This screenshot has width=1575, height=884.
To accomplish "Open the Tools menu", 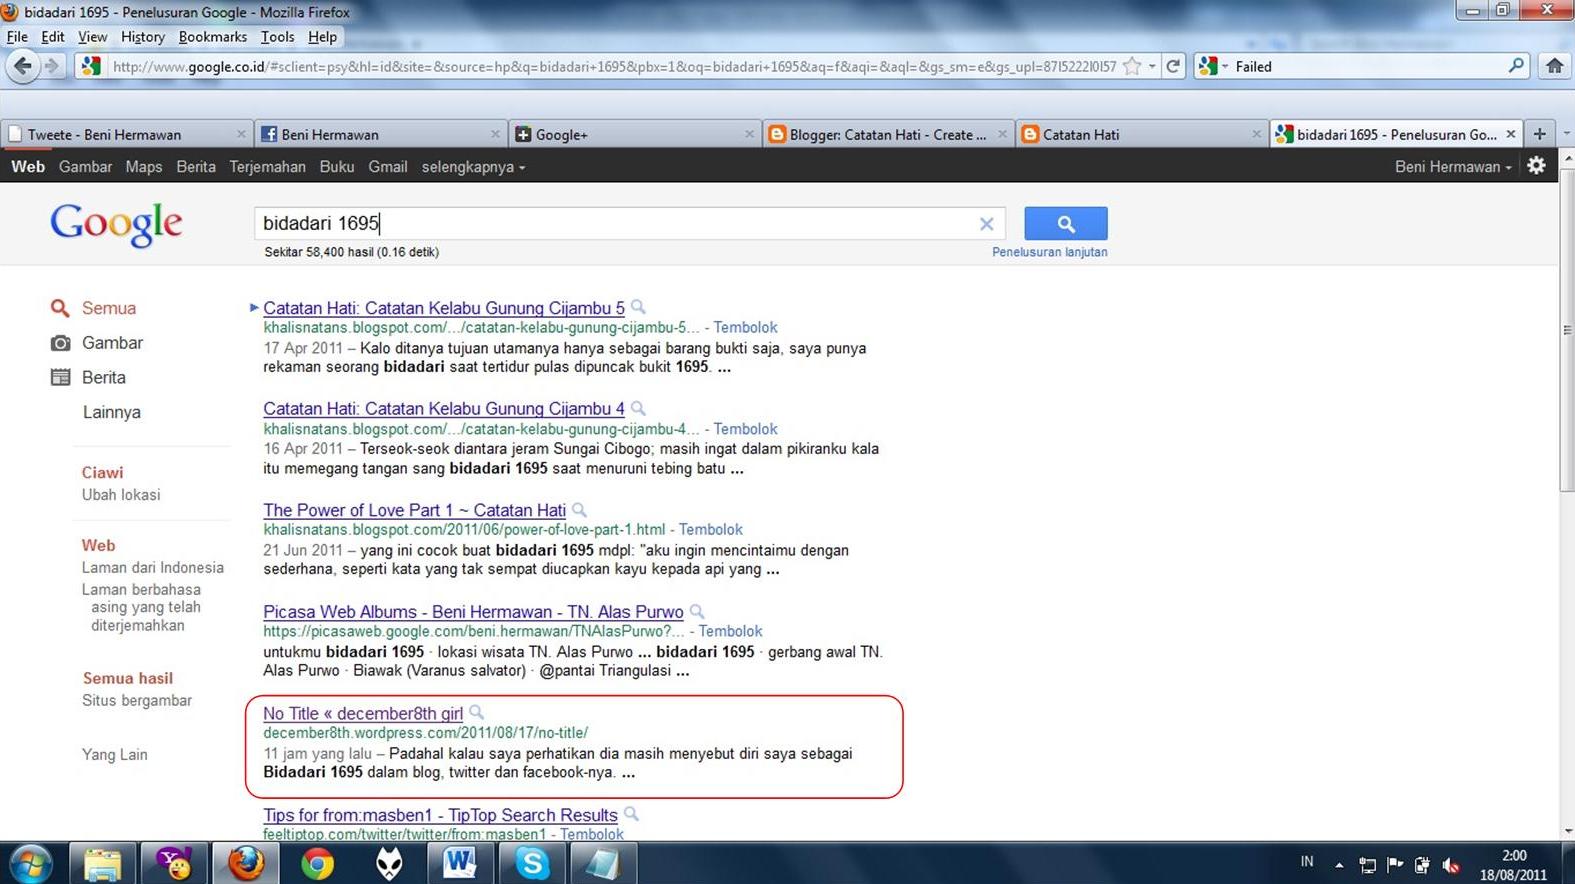I will 278,37.
